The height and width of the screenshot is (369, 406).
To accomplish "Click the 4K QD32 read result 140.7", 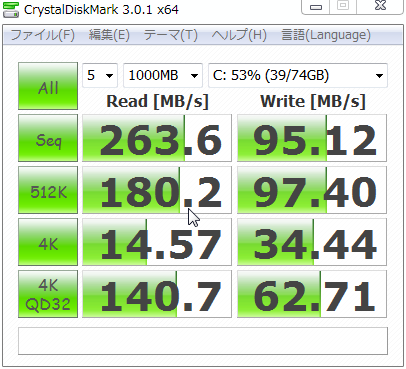I will 157,294.
